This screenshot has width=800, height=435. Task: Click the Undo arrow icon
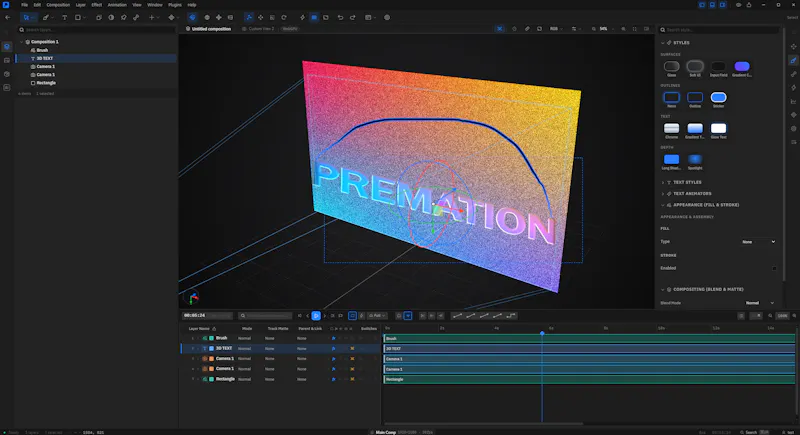tap(340, 17)
